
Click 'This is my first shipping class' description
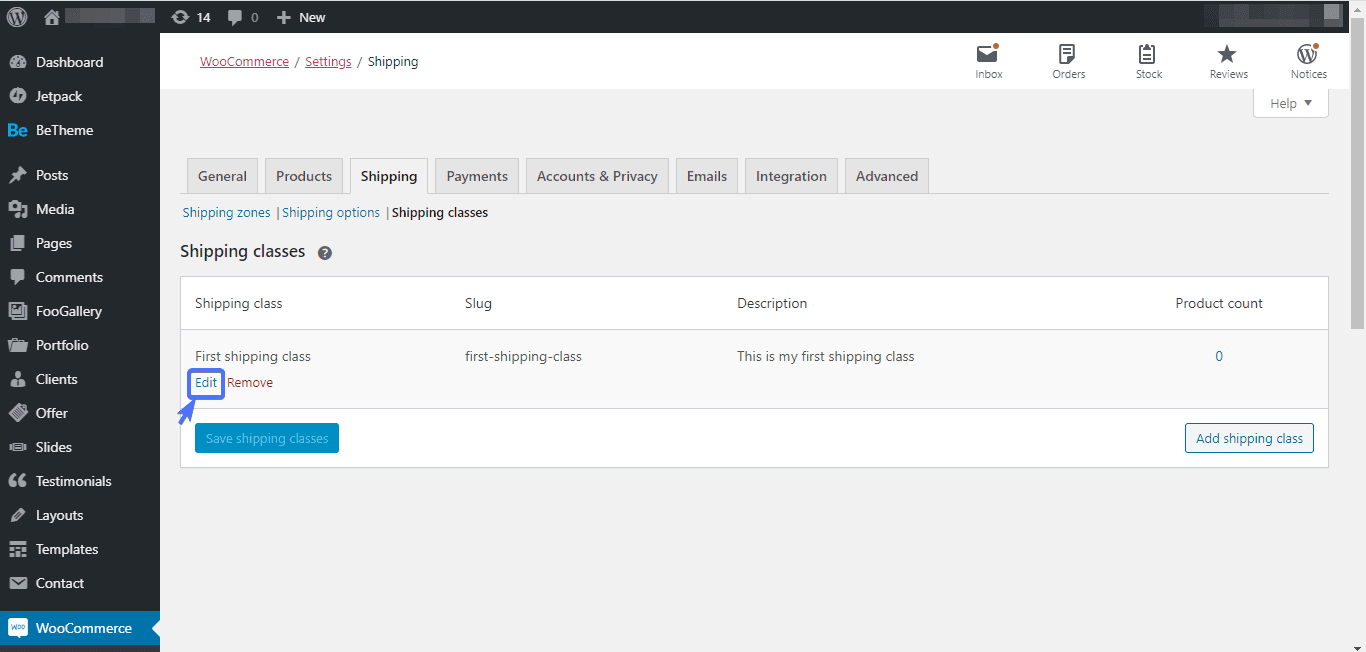(x=826, y=356)
